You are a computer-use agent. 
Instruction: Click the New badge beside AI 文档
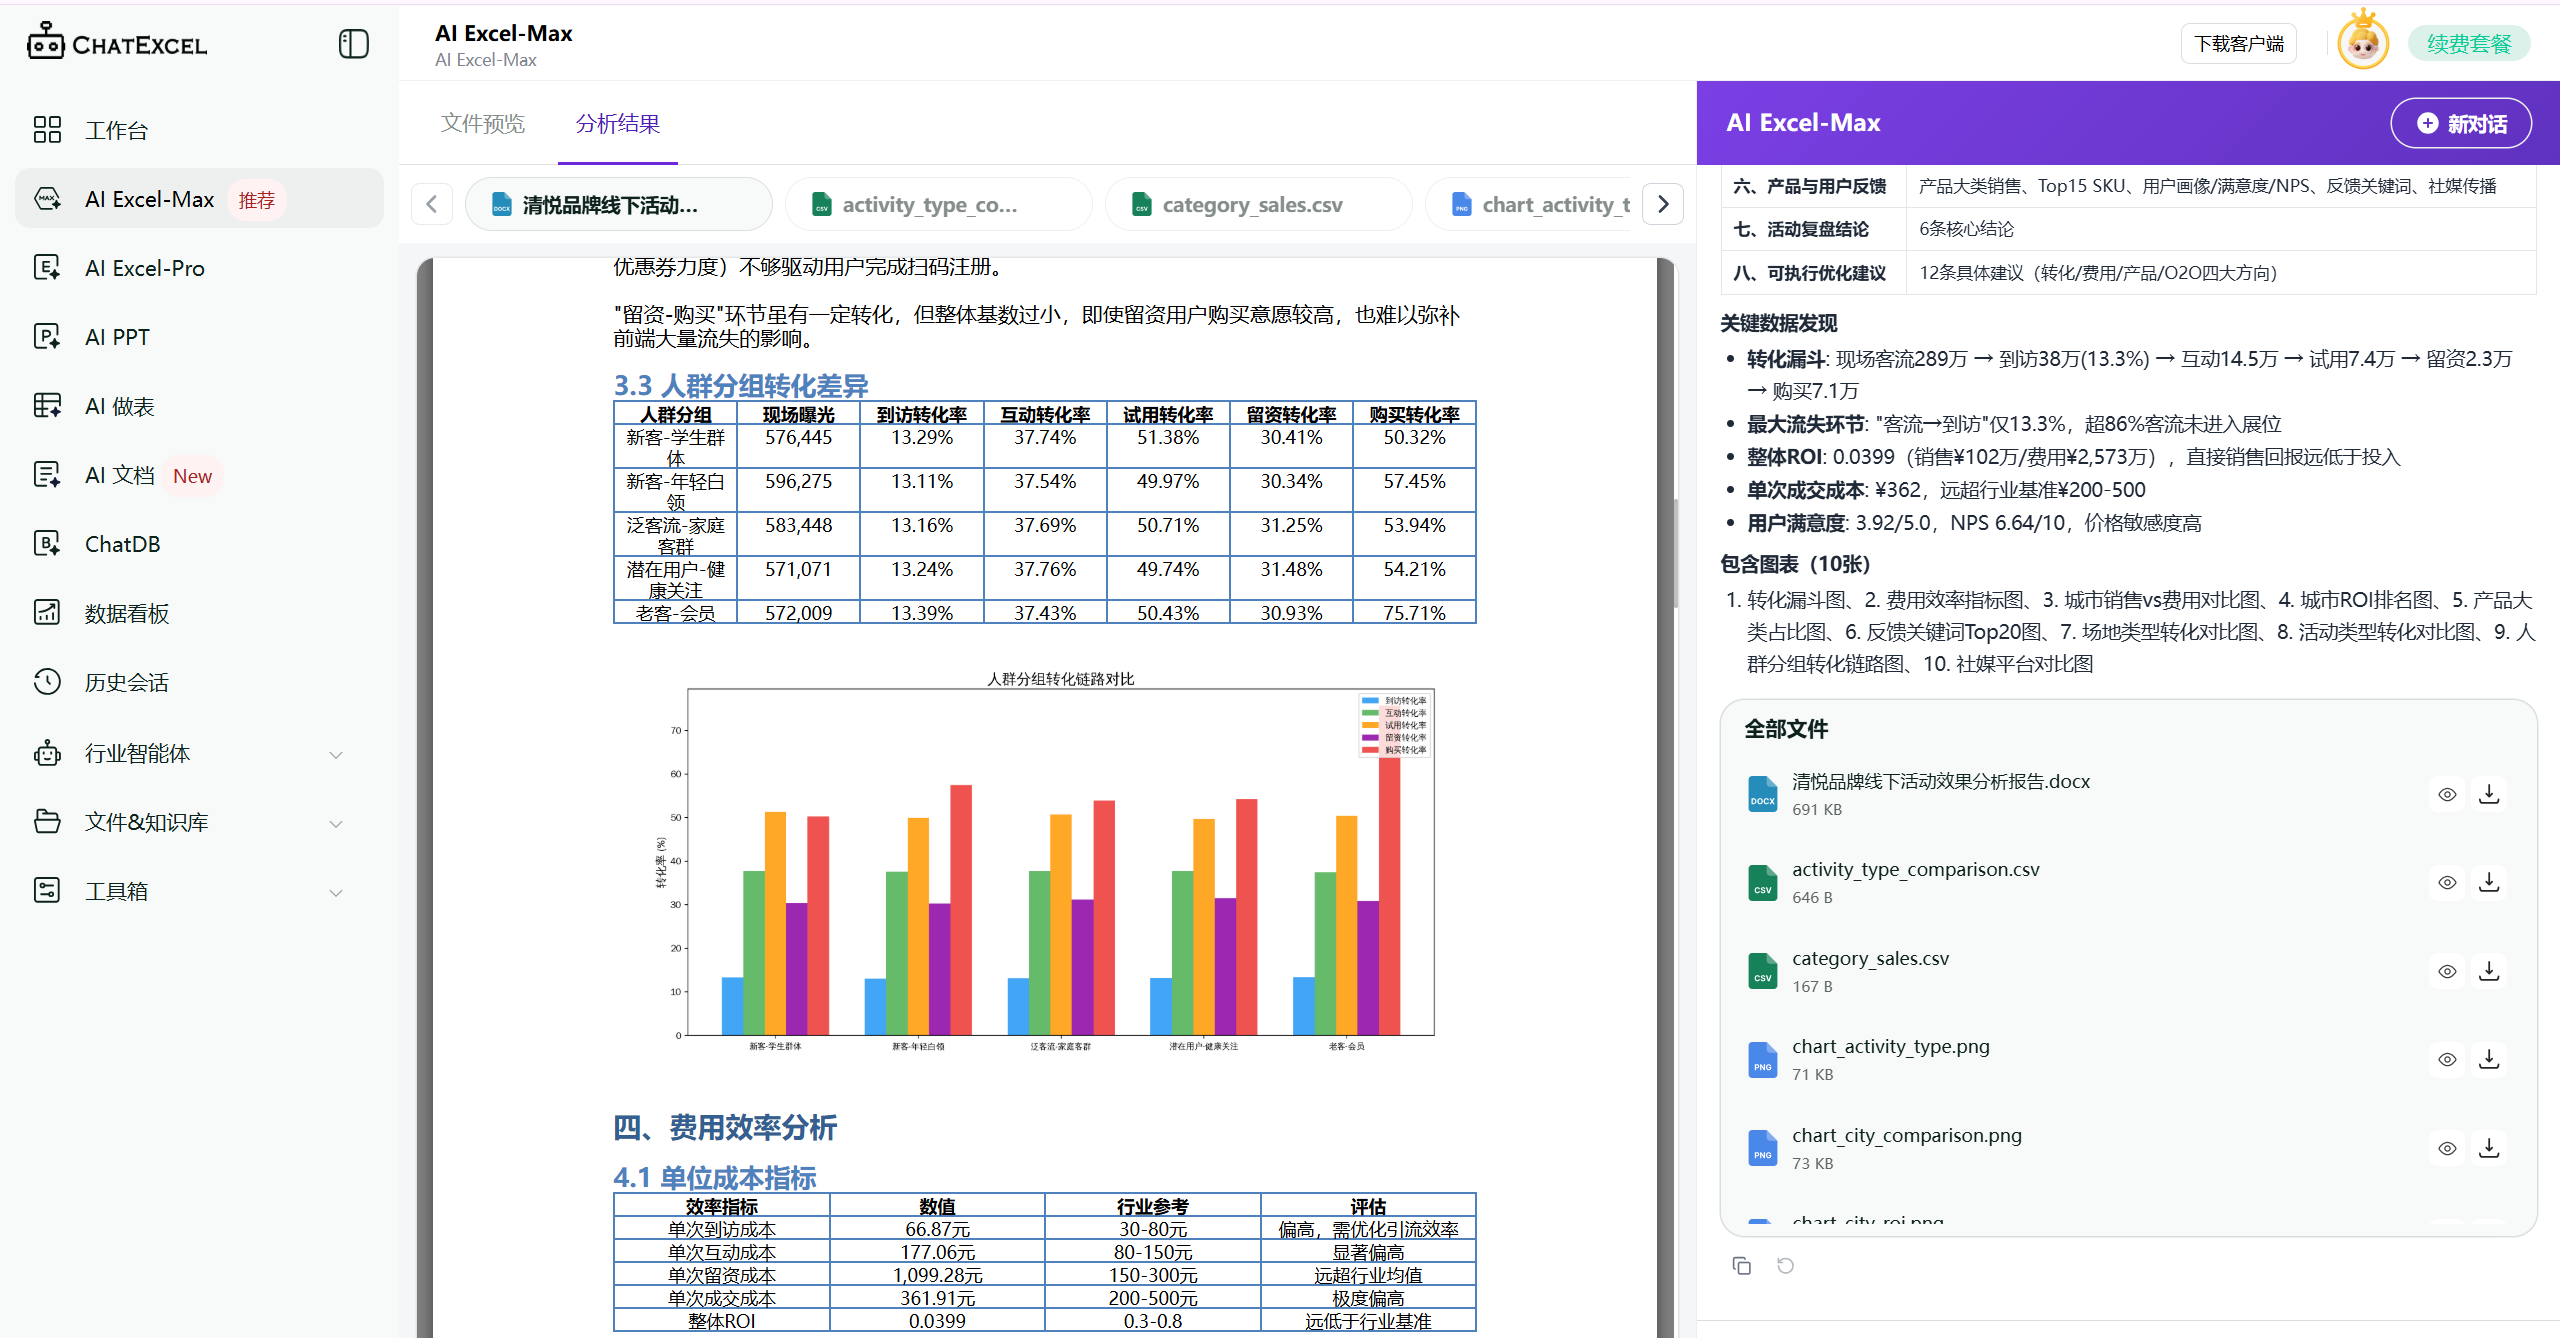coord(192,476)
